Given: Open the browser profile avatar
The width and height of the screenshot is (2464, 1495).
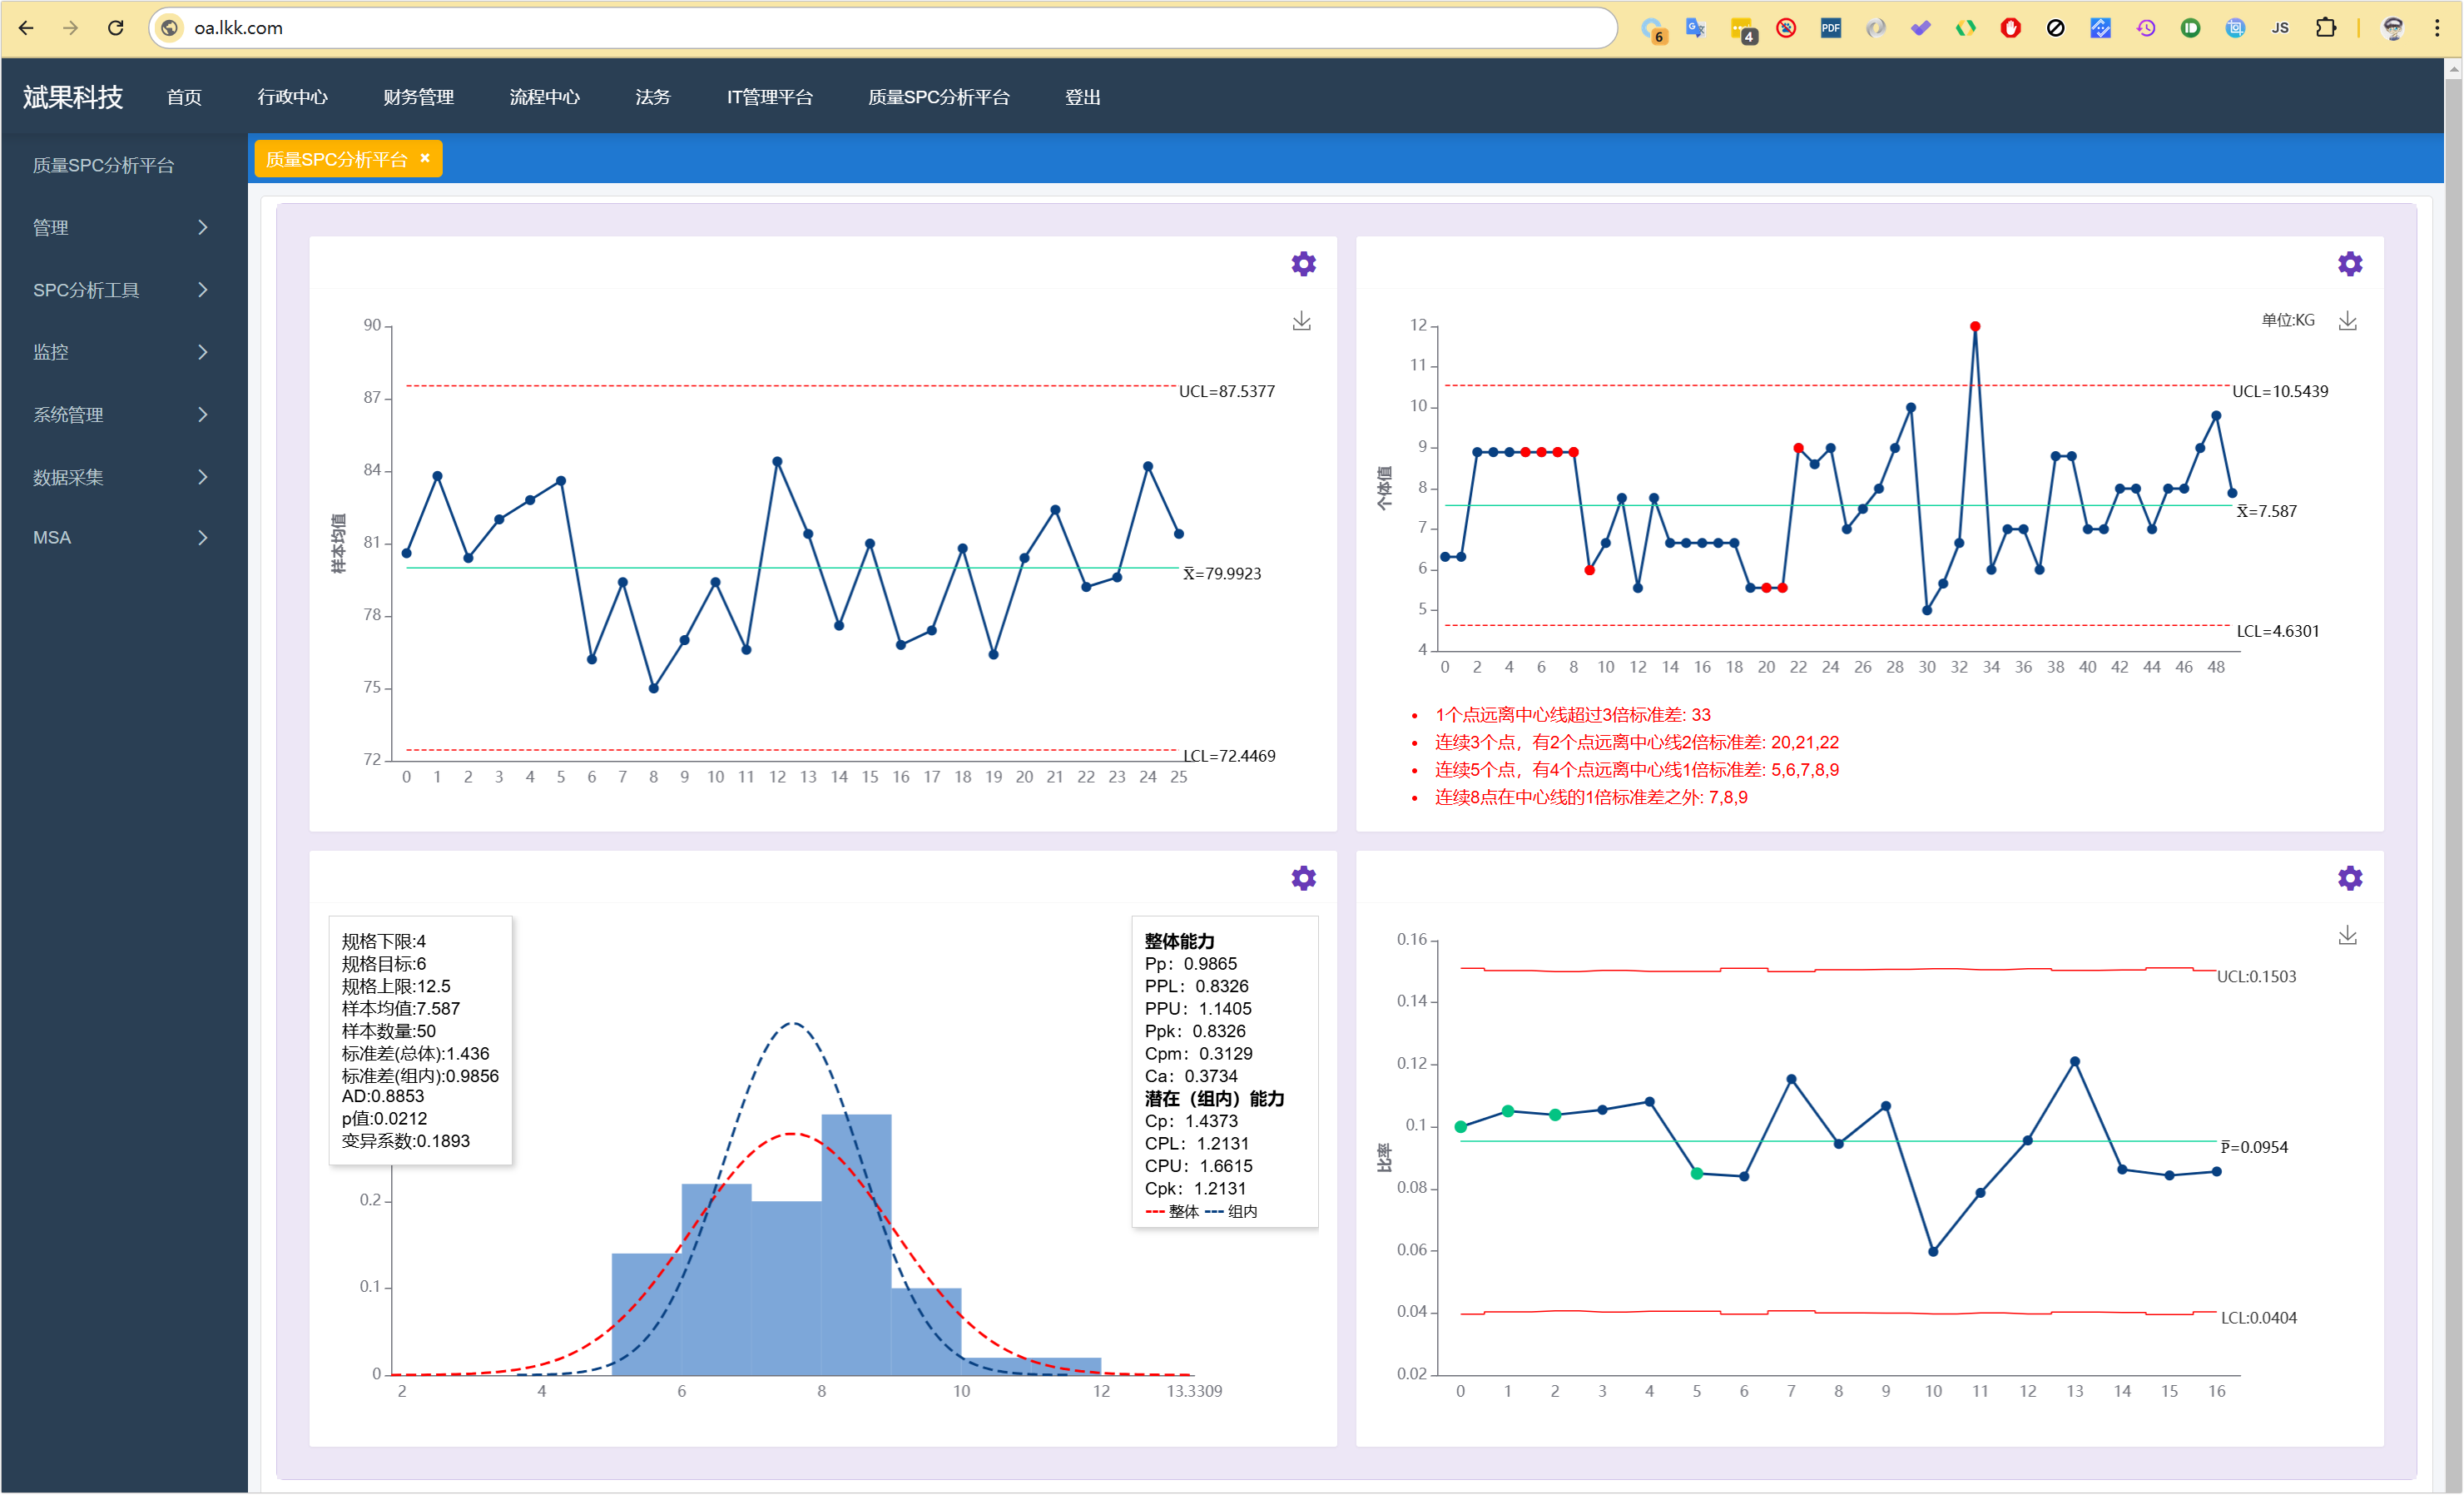Looking at the screenshot, I should pyautogui.click(x=2393, y=28).
